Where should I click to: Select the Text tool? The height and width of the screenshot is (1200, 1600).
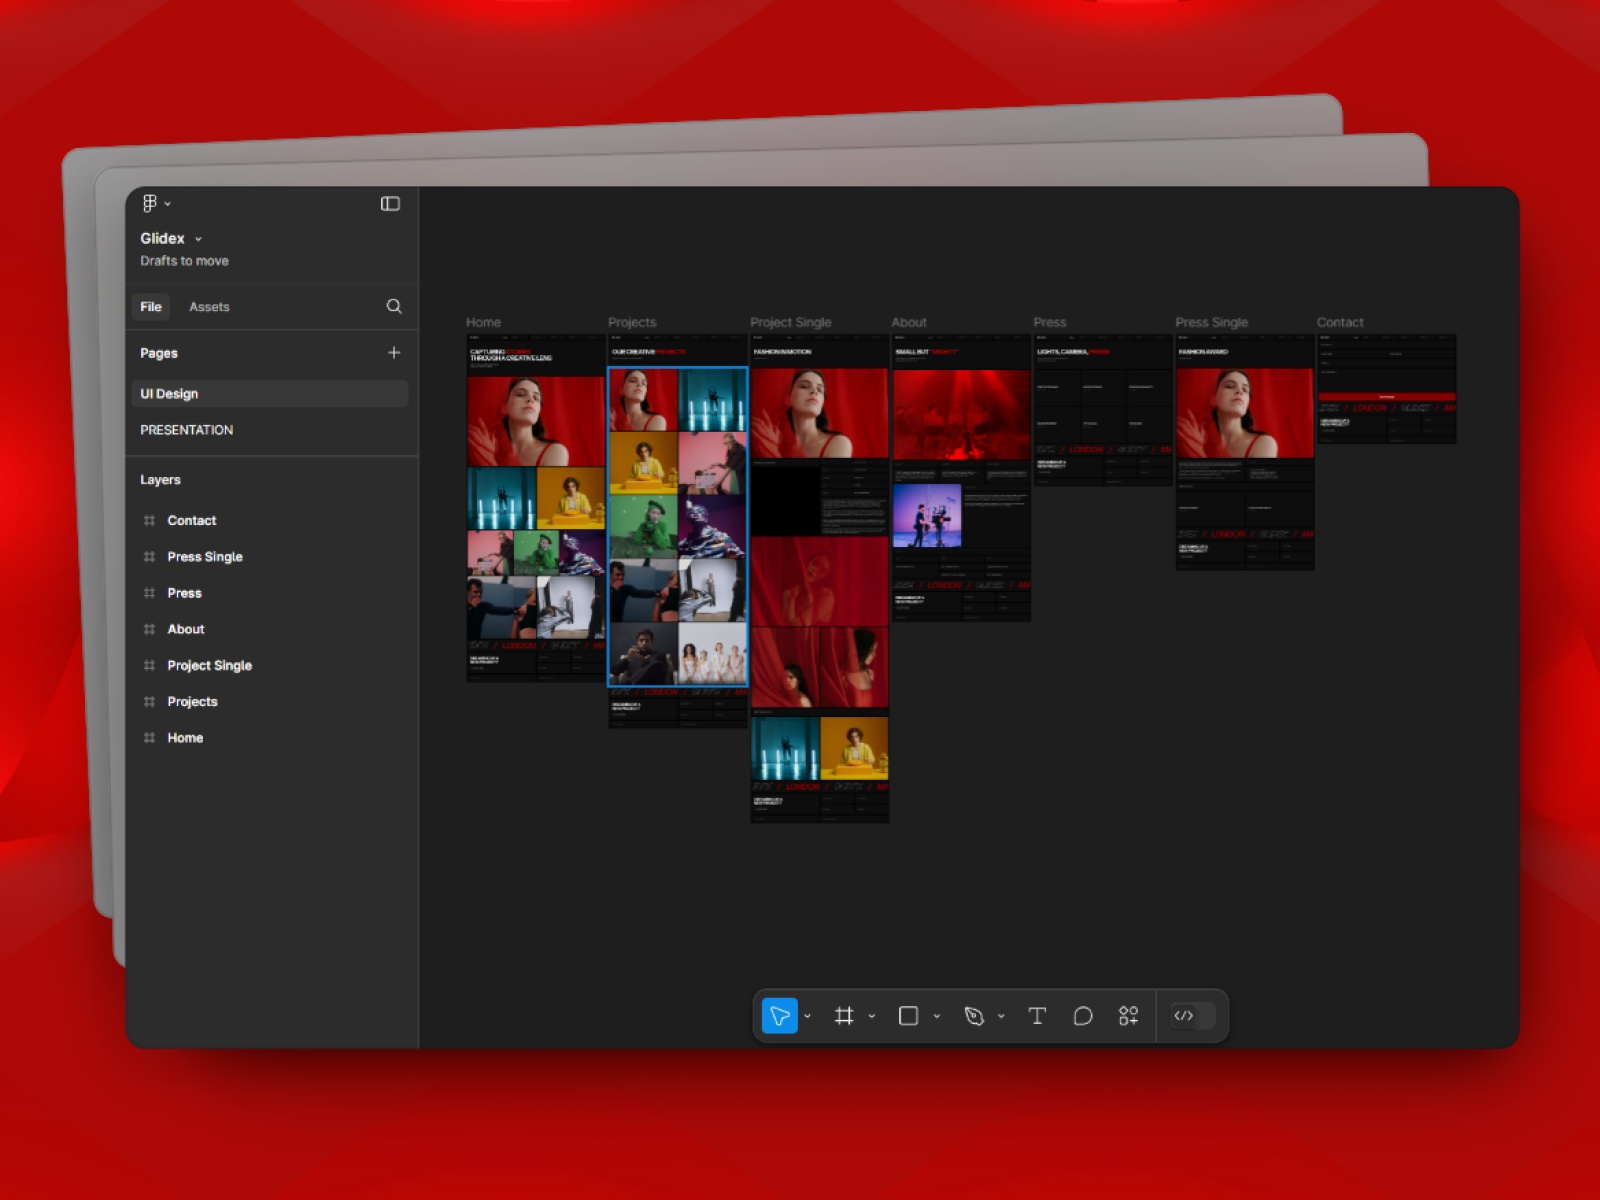point(1037,1016)
